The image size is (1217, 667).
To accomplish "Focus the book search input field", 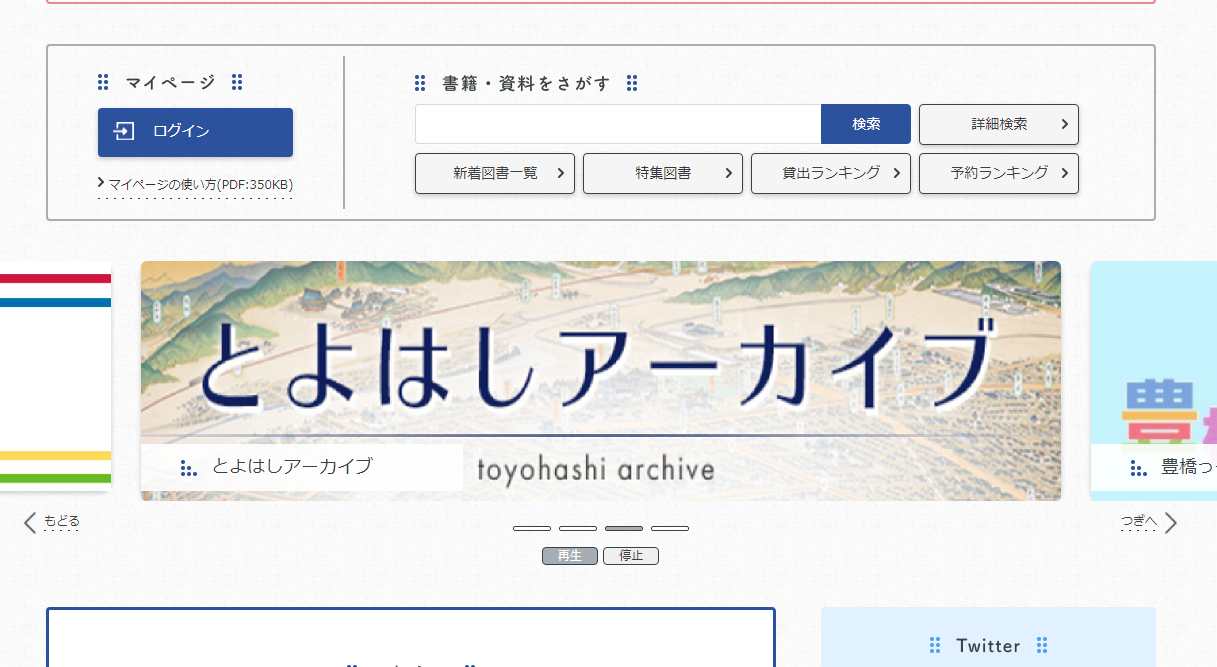I will [618, 124].
